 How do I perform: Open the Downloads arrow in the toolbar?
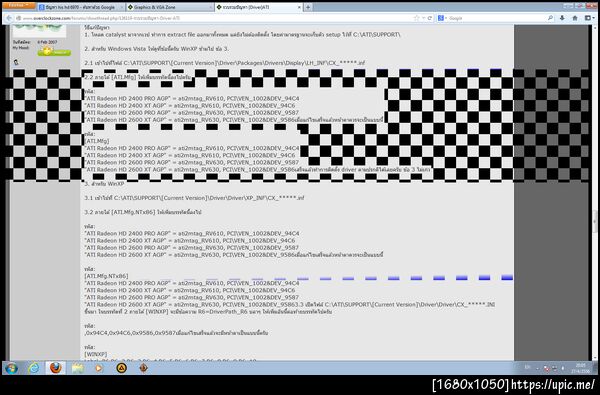click(x=562, y=18)
